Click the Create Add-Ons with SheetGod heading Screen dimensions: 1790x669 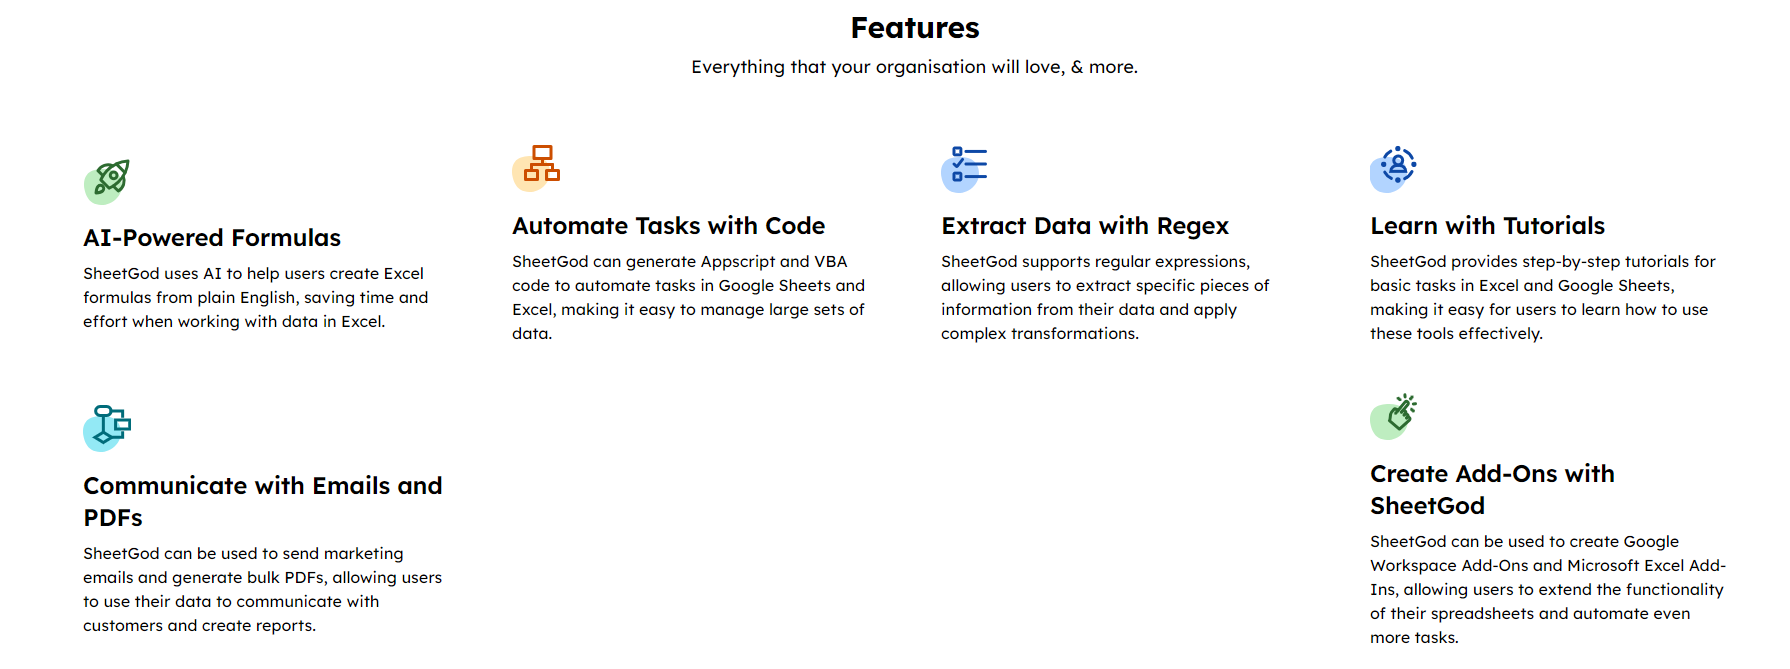(1492, 490)
